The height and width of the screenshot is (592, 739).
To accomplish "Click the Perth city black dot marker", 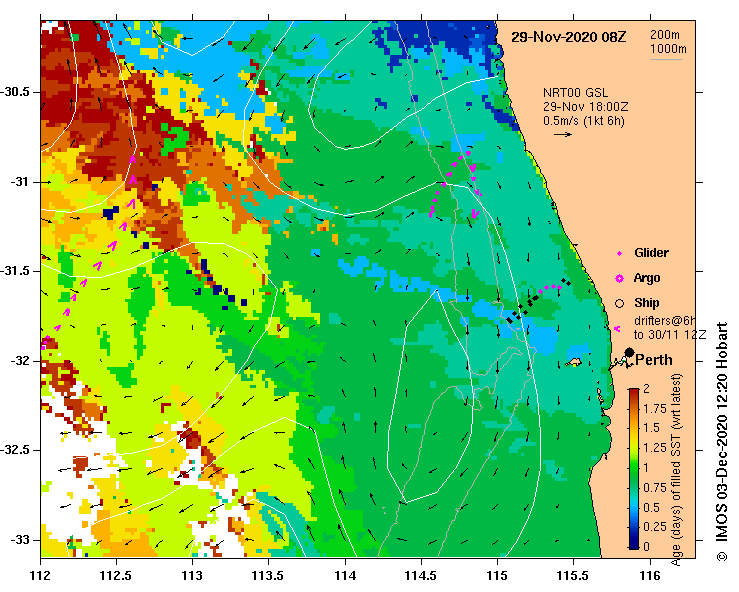I will coord(629,352).
